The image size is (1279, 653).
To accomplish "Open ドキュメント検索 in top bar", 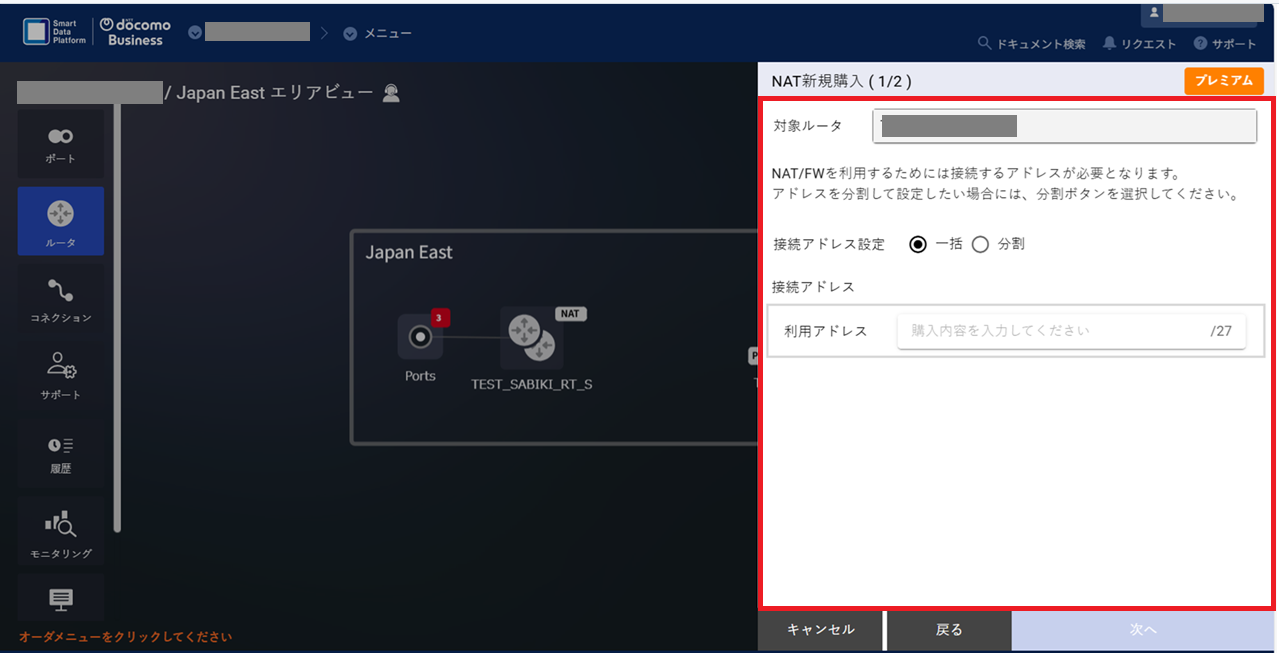I will pyautogui.click(x=1032, y=44).
